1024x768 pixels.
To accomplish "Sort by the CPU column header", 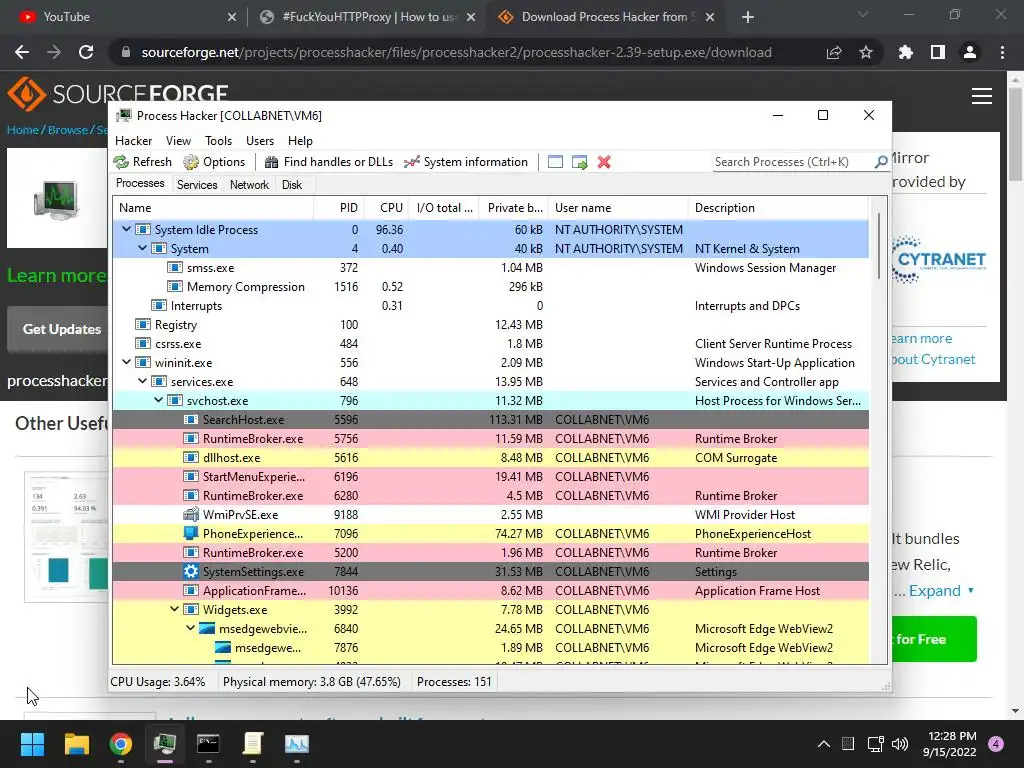I will click(386, 208).
